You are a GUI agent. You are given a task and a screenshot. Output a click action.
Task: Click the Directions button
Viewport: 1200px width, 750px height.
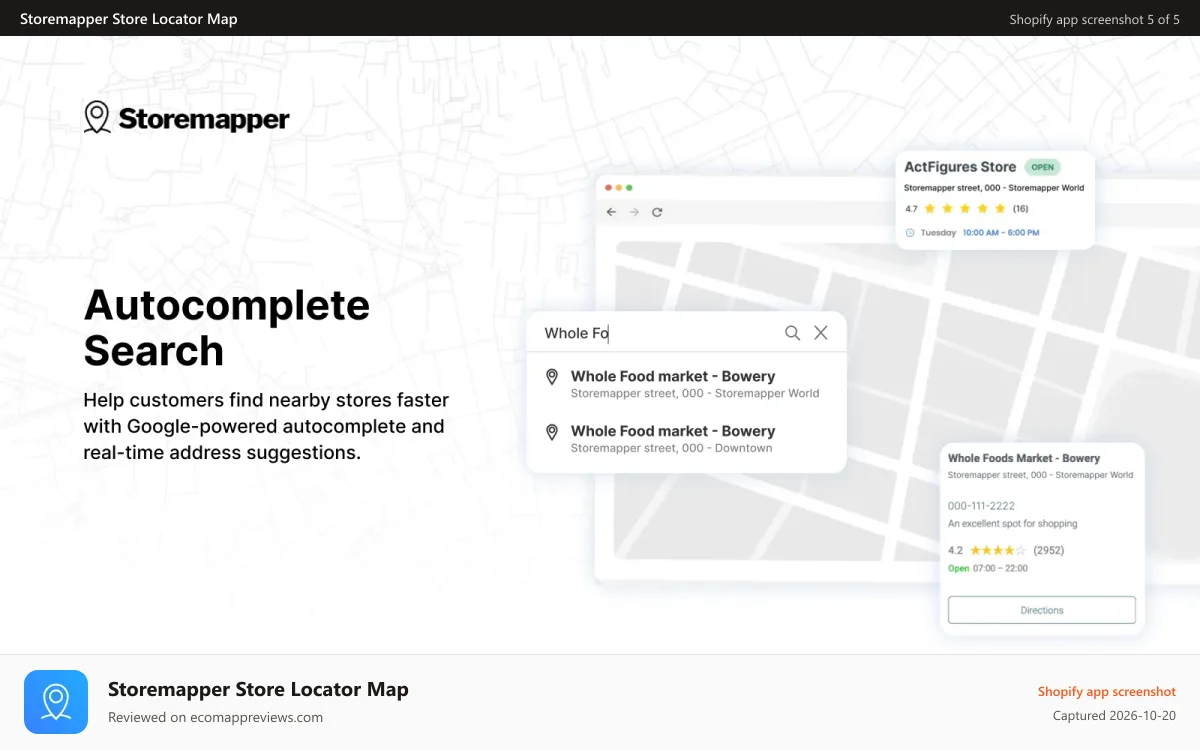(x=1042, y=610)
